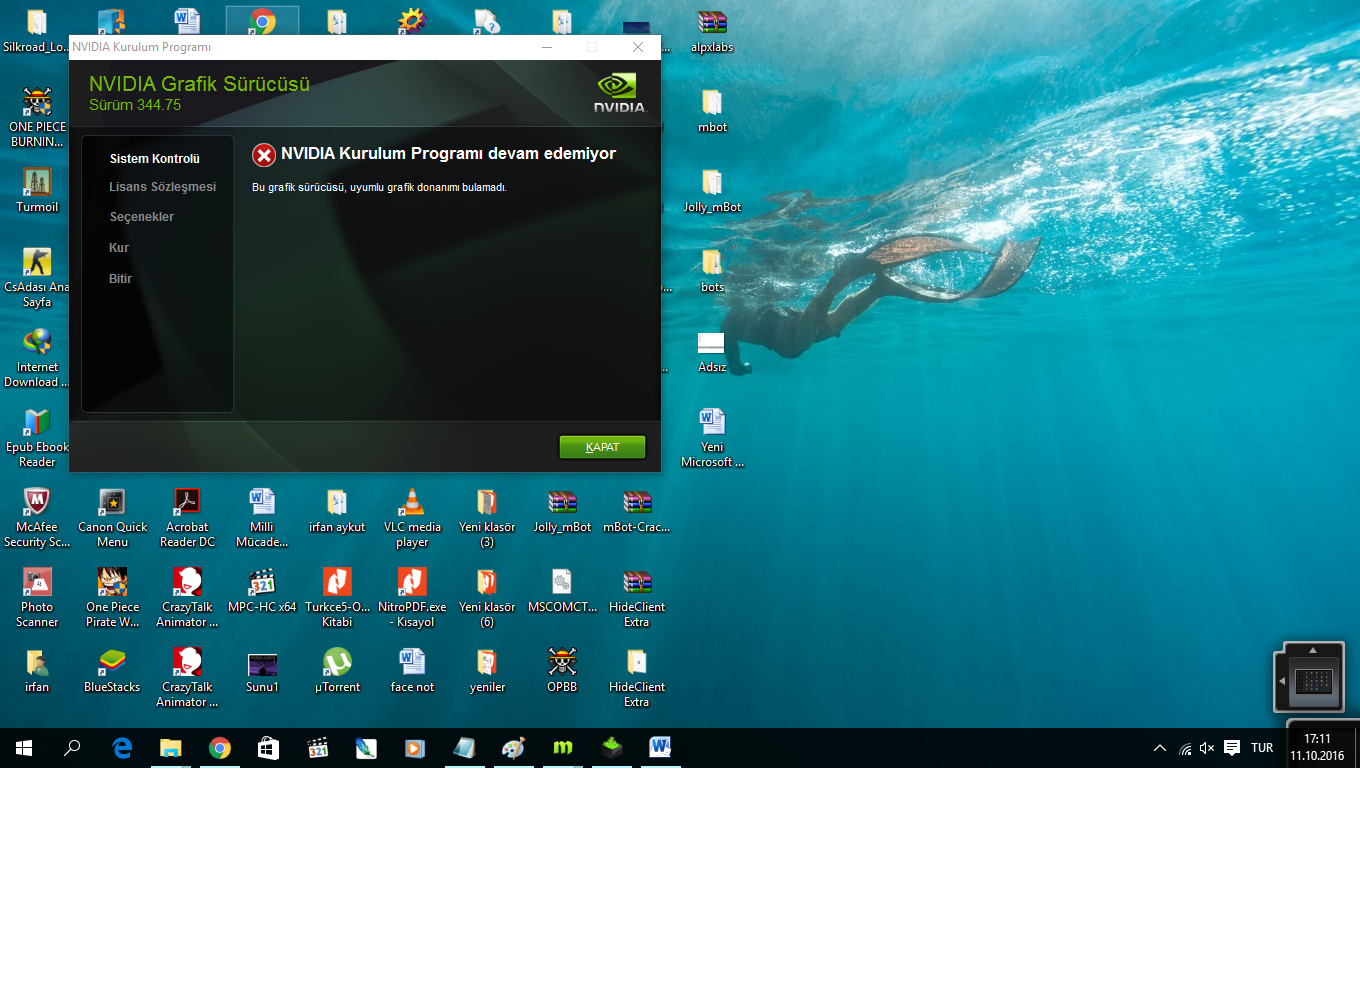
Task: Select the Jolly_mBot folder icon
Action: (x=712, y=190)
